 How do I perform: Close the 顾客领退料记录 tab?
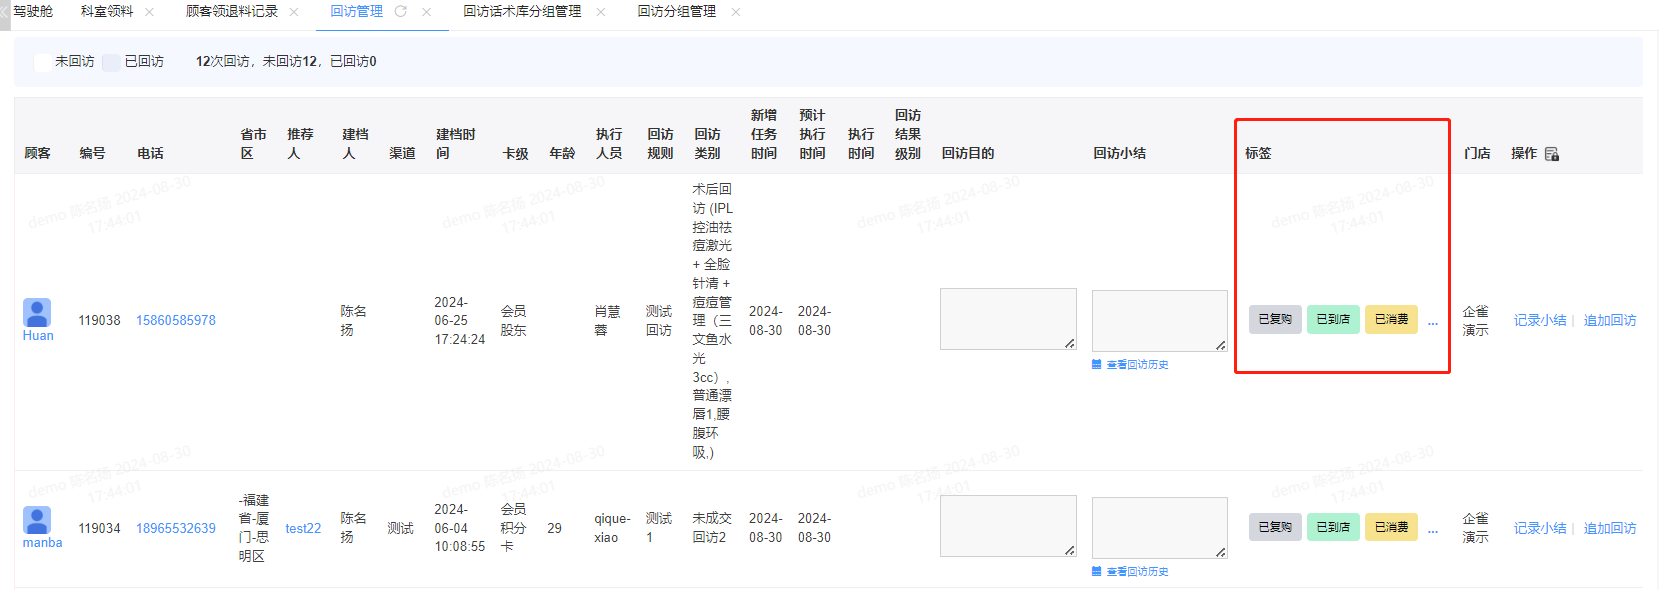pyautogui.click(x=294, y=12)
